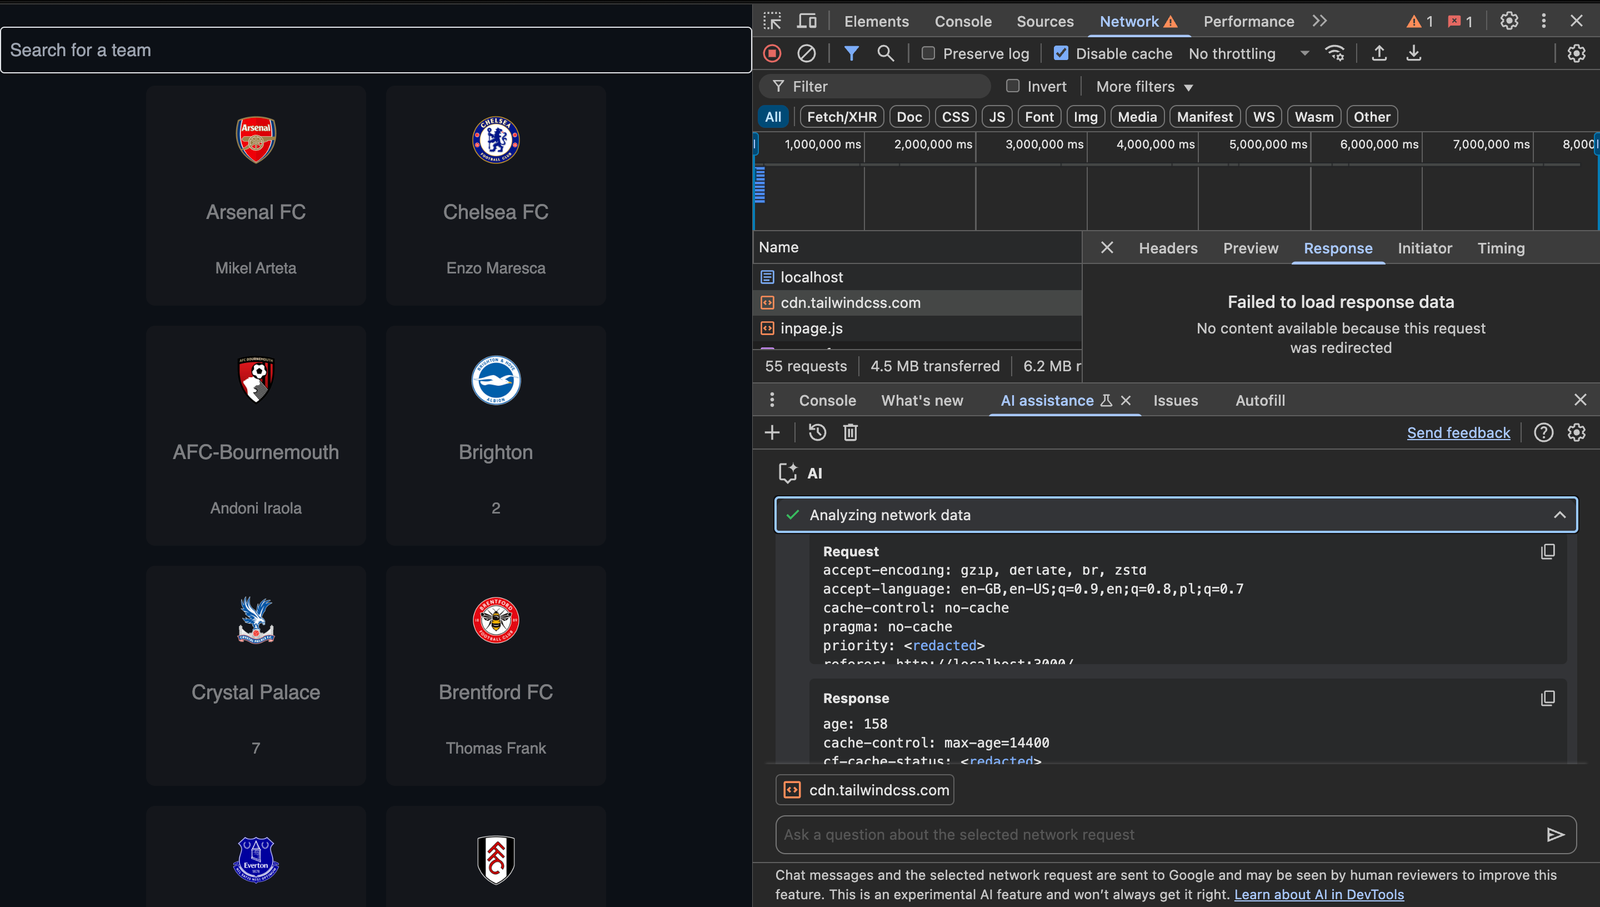The width and height of the screenshot is (1600, 907).
Task: Filter requests by JS type
Action: click(997, 117)
